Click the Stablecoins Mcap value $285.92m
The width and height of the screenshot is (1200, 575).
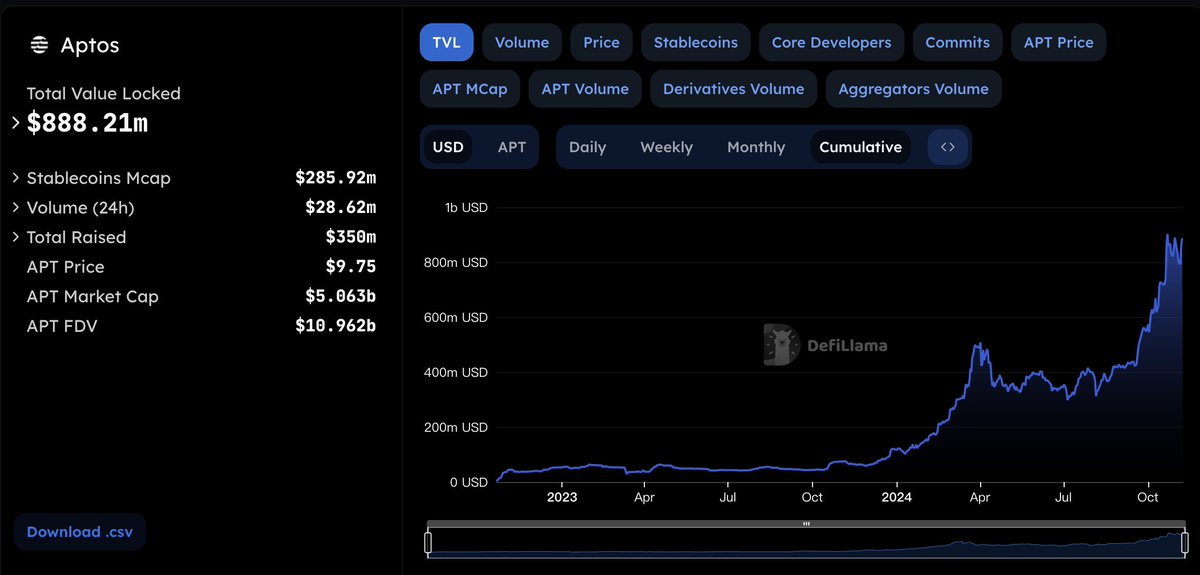click(x=336, y=178)
